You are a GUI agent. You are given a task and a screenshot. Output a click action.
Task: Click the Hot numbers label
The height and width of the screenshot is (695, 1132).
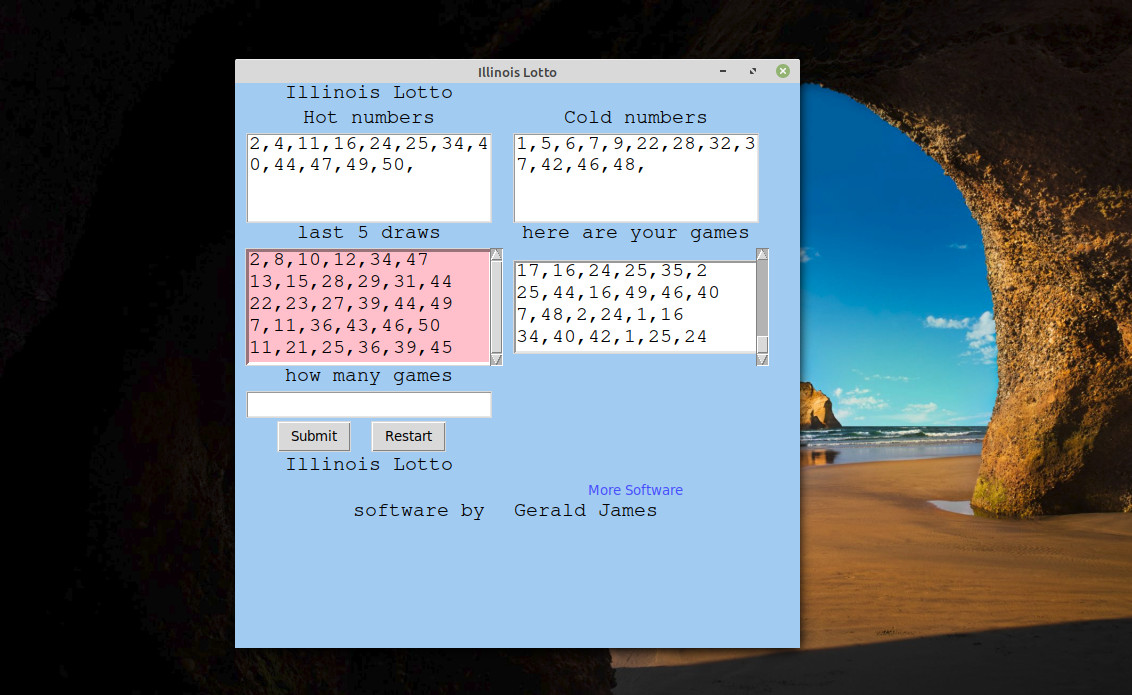click(369, 118)
